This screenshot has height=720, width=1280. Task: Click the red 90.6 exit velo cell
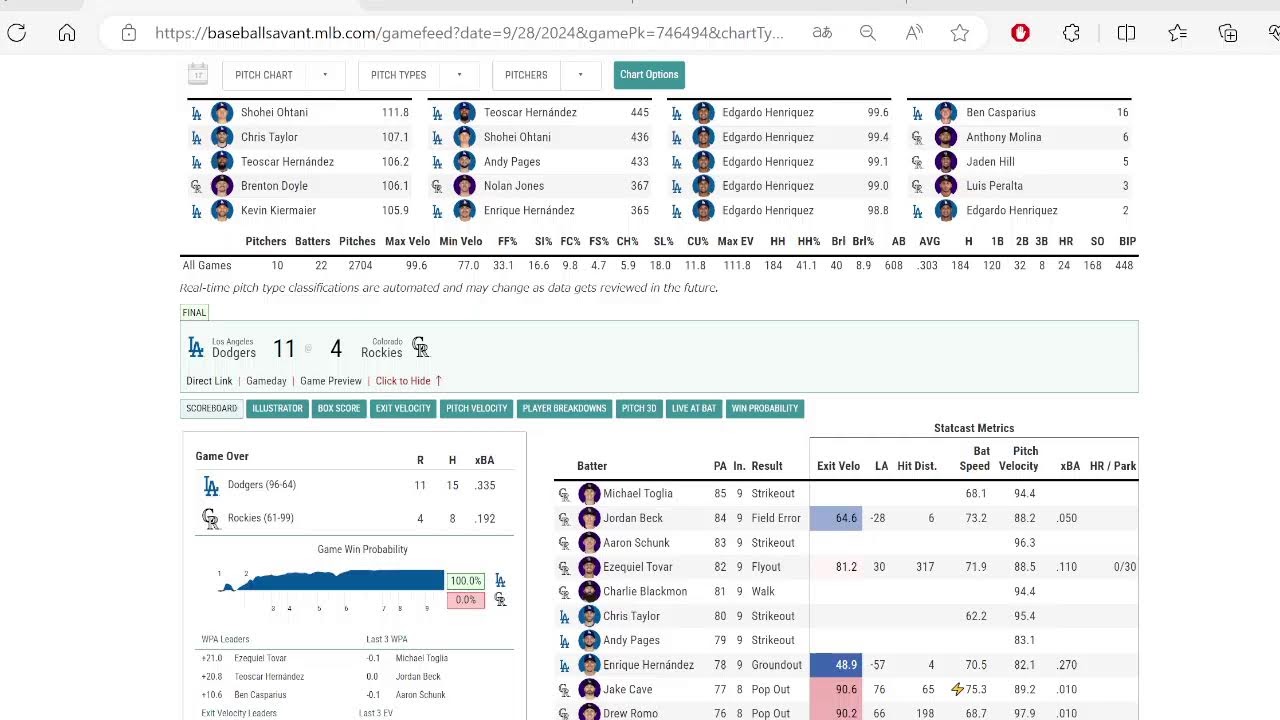click(835, 689)
